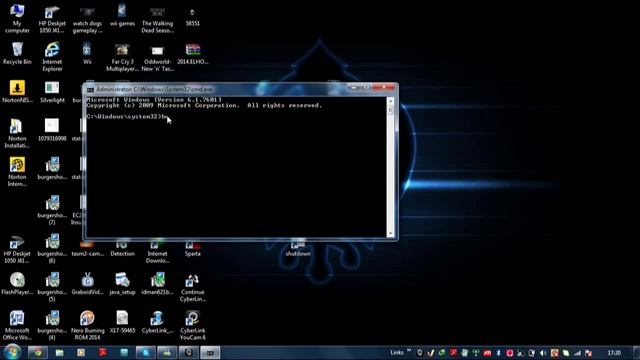Viewport: 640px width, 360px height.
Task: Open the media player taskbar icon
Action: click(81, 353)
